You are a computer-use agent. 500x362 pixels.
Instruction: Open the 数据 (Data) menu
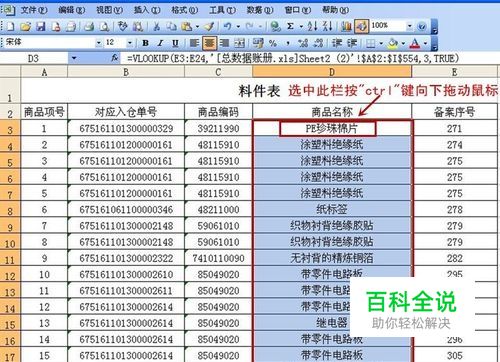pyautogui.click(x=260, y=10)
